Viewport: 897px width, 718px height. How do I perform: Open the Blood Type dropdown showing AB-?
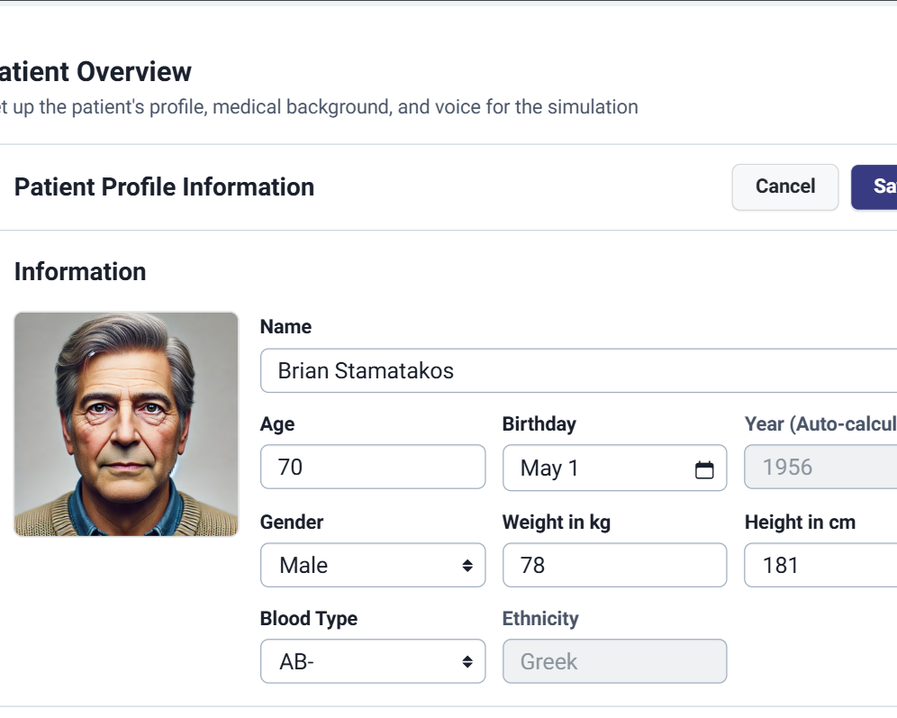pyautogui.click(x=372, y=661)
